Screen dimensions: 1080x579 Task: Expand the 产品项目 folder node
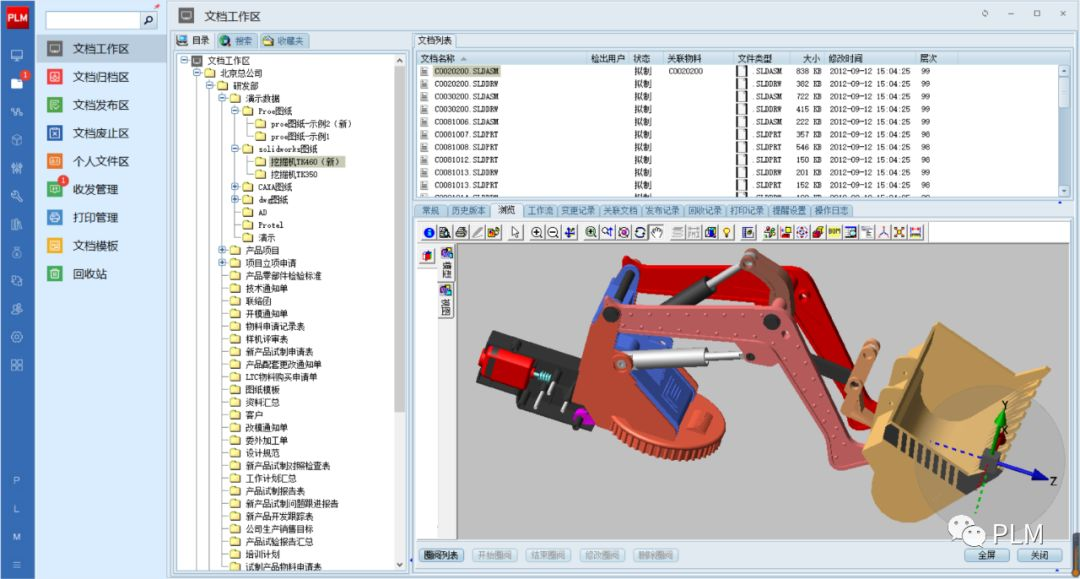click(x=222, y=250)
